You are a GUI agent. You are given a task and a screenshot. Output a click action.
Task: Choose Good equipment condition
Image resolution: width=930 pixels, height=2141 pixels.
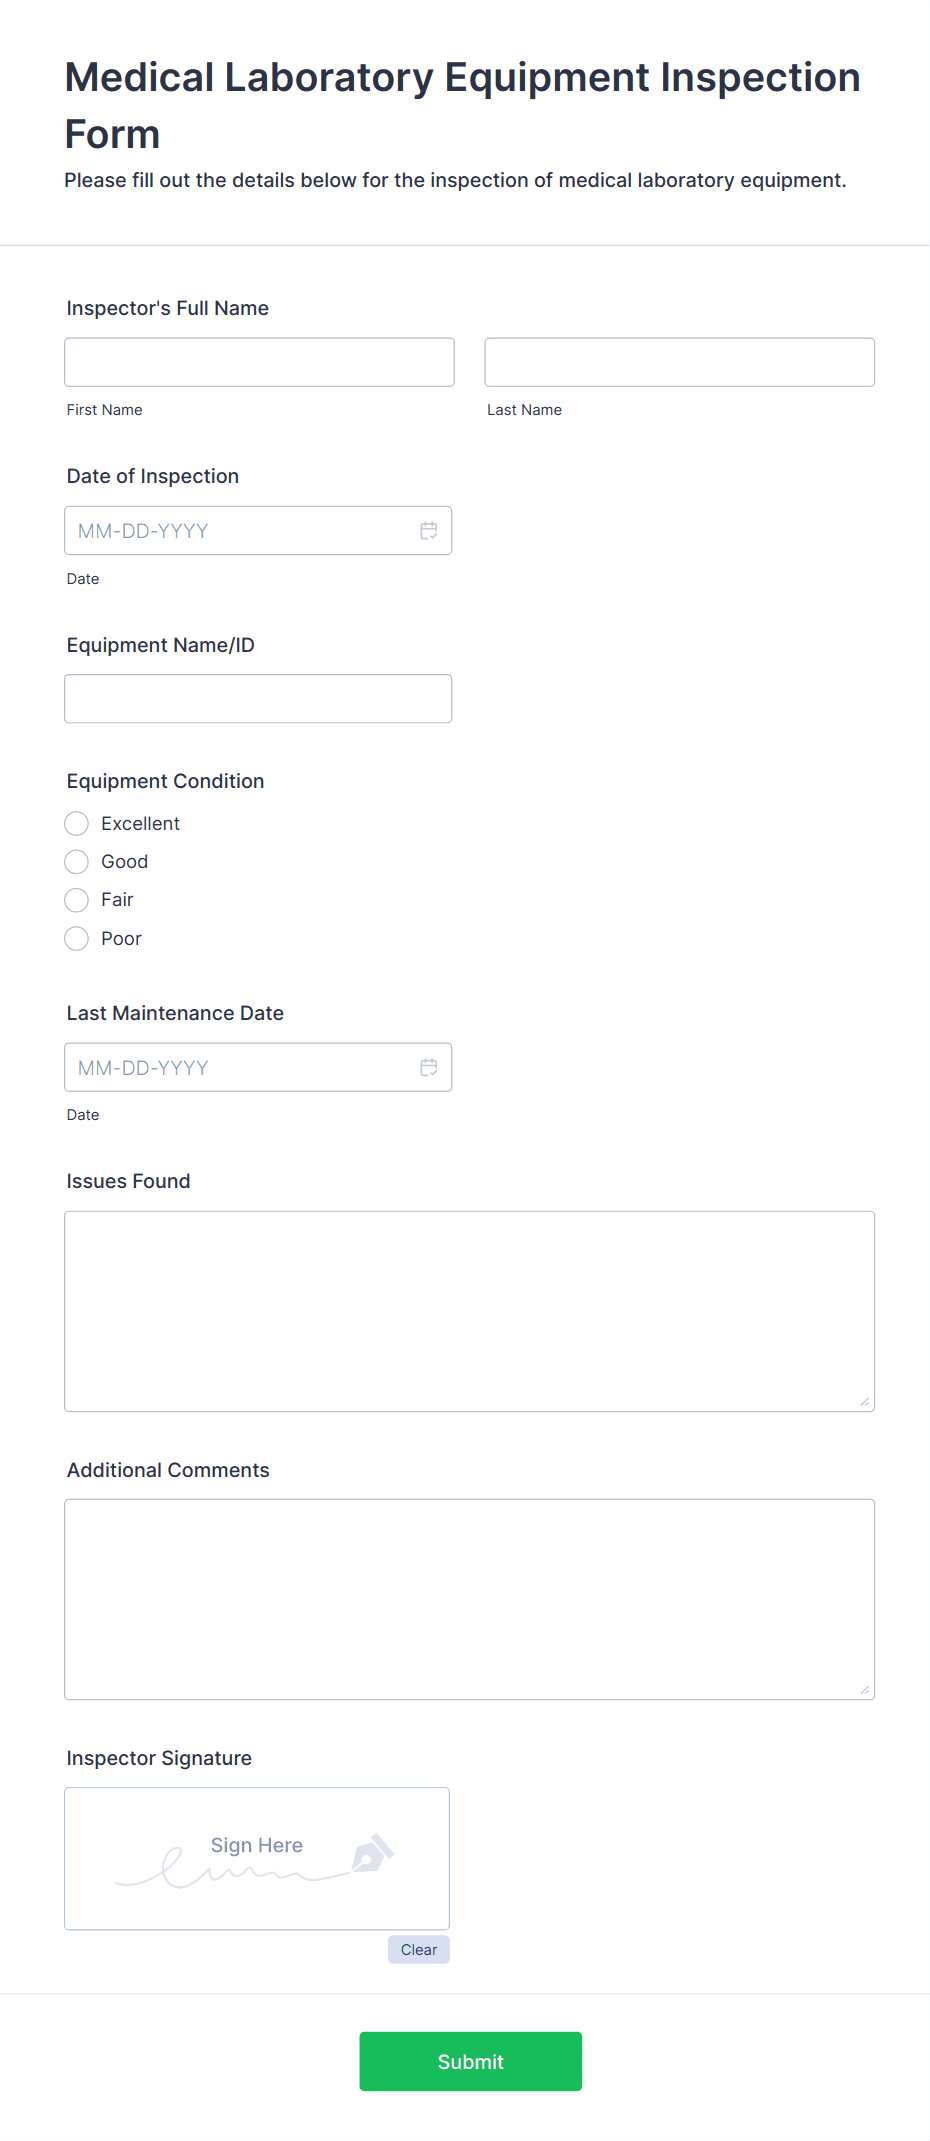tap(77, 862)
